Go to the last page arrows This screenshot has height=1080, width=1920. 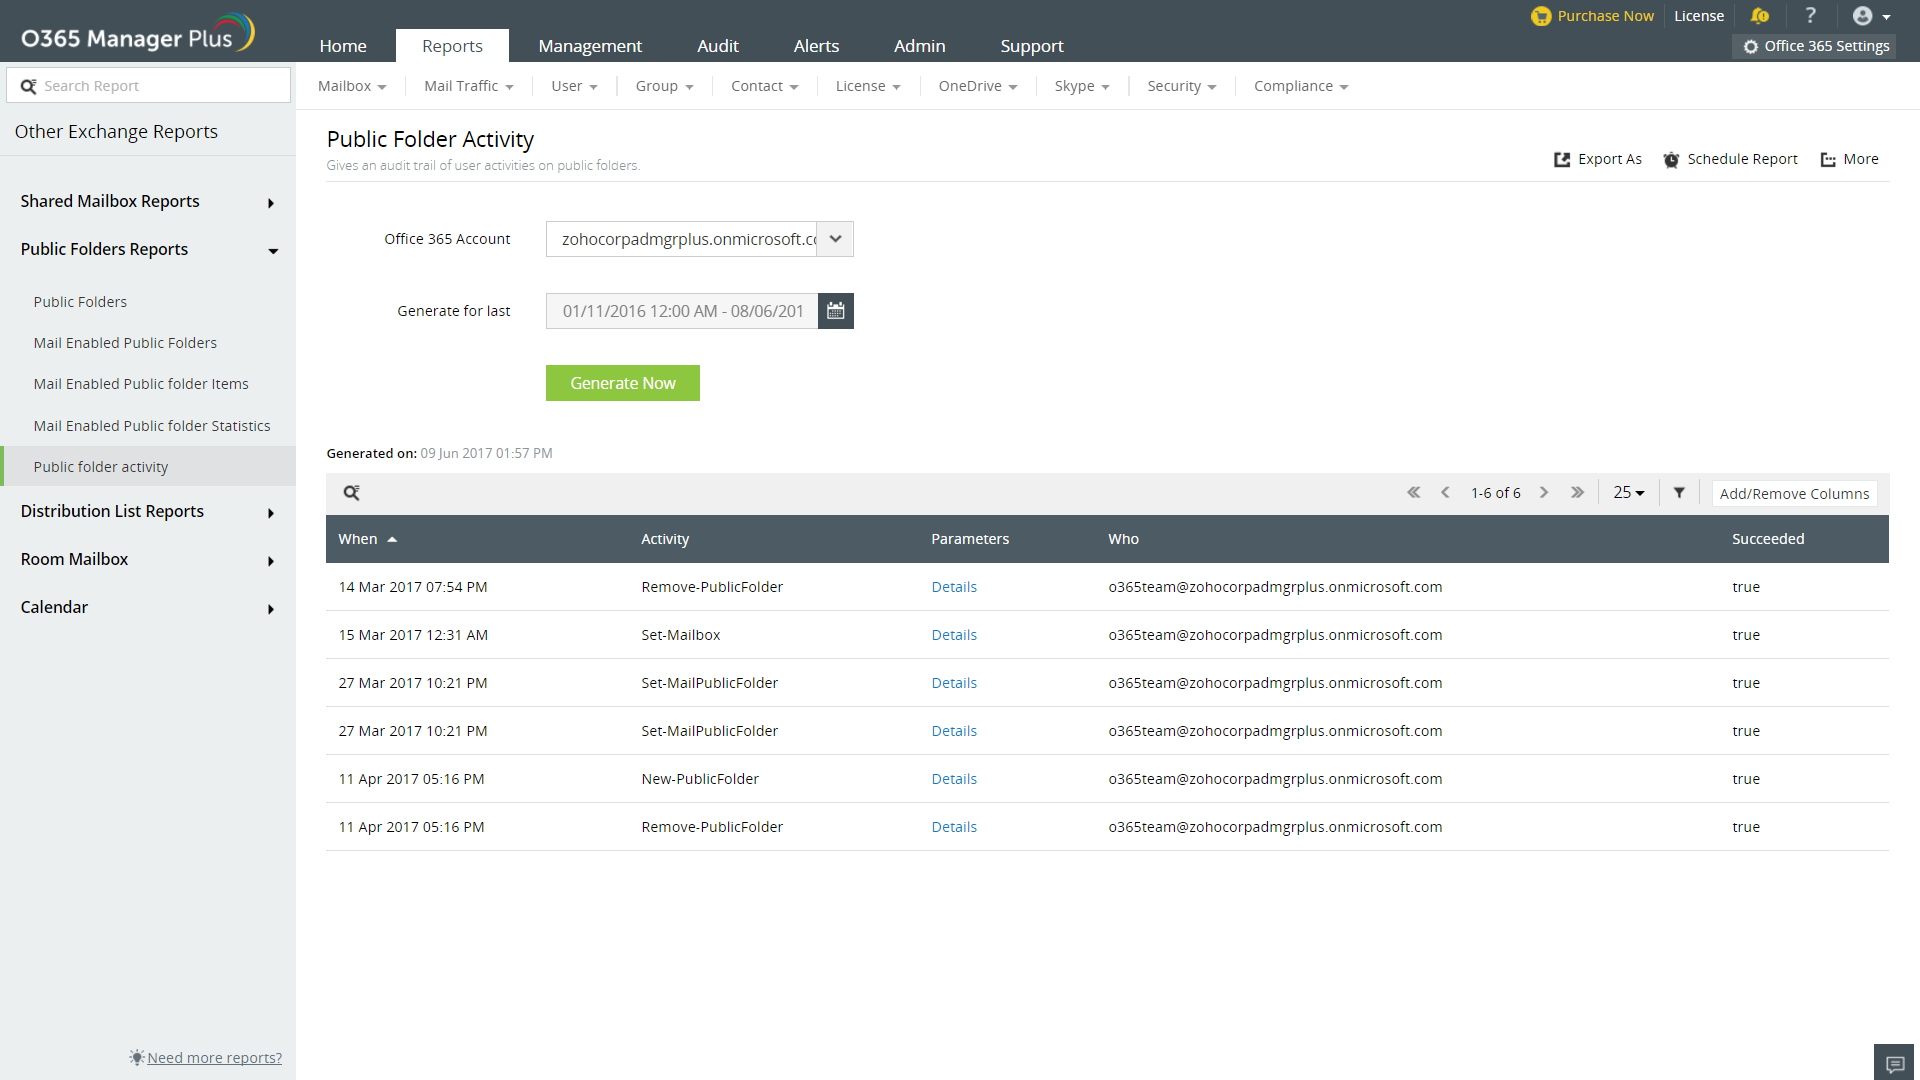pos(1577,492)
